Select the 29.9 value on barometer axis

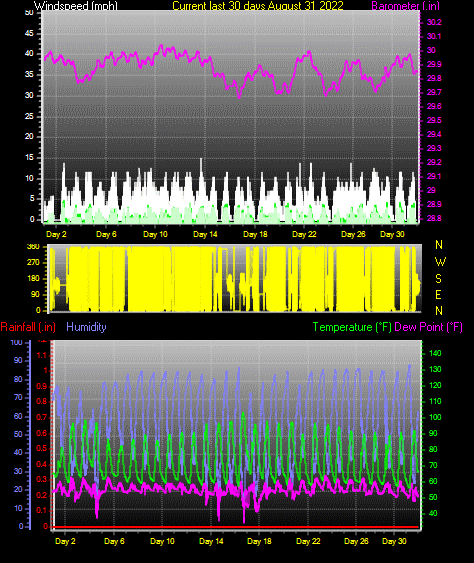pyautogui.click(x=434, y=64)
